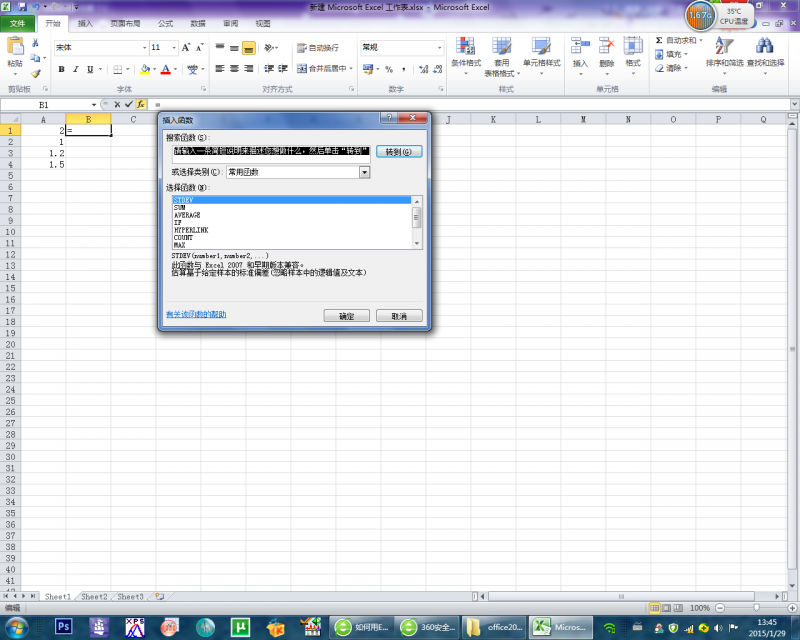
Task: Click the percent style icon
Action: [x=389, y=69]
